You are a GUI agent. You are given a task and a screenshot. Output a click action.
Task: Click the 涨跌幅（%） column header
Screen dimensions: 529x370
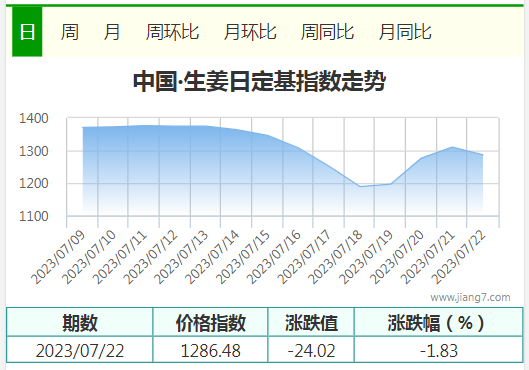(439, 322)
